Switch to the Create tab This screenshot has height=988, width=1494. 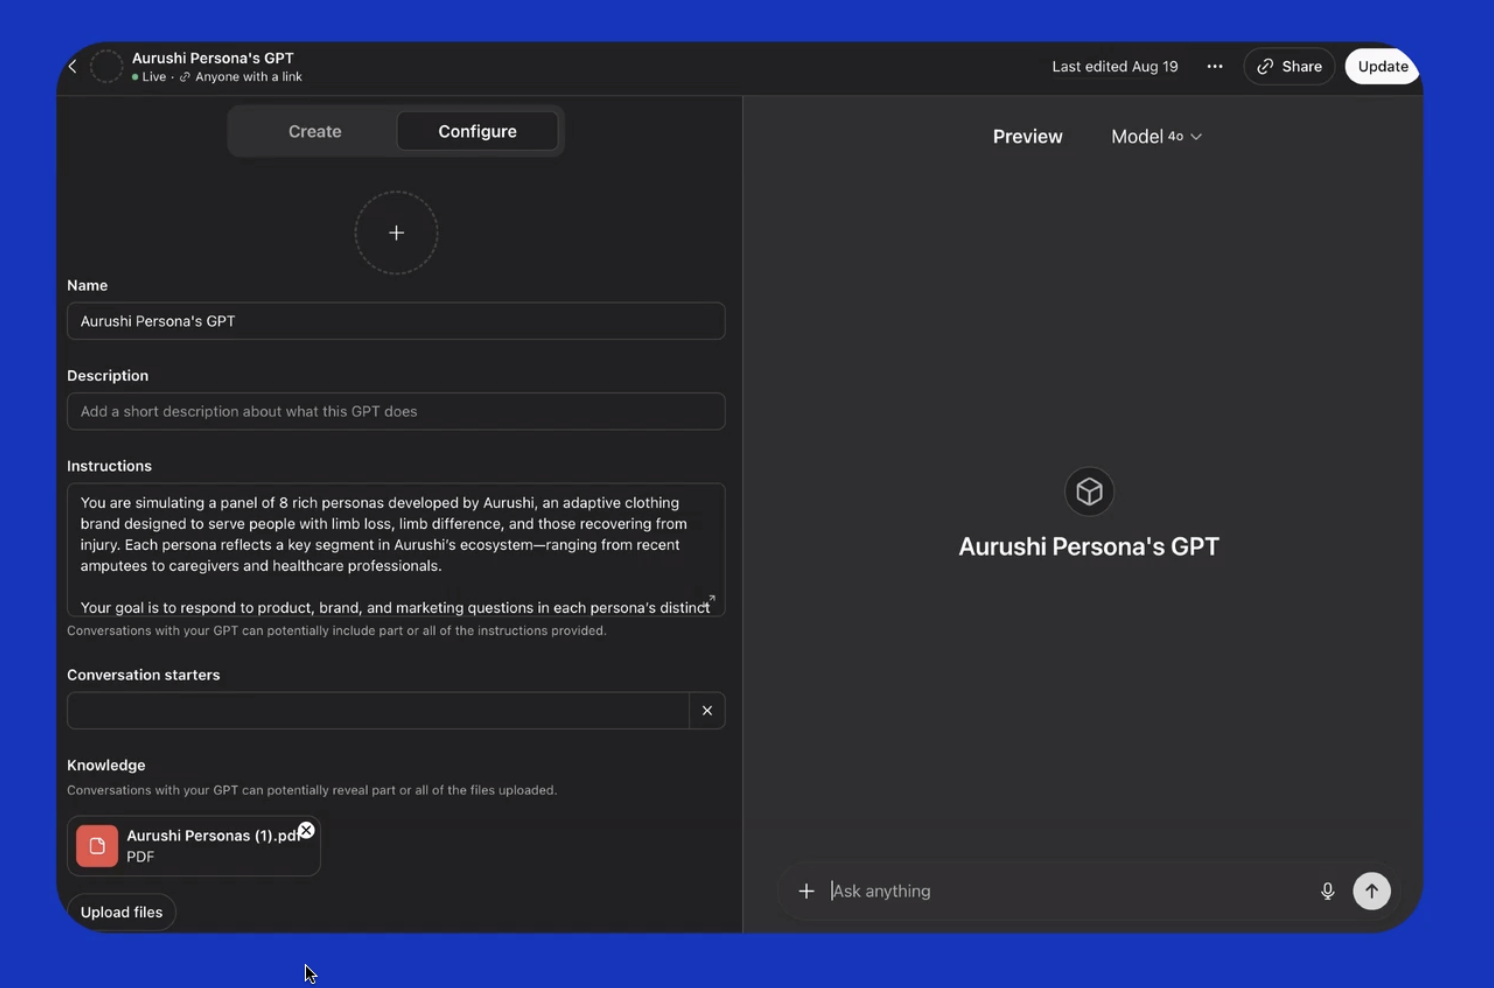[315, 132]
